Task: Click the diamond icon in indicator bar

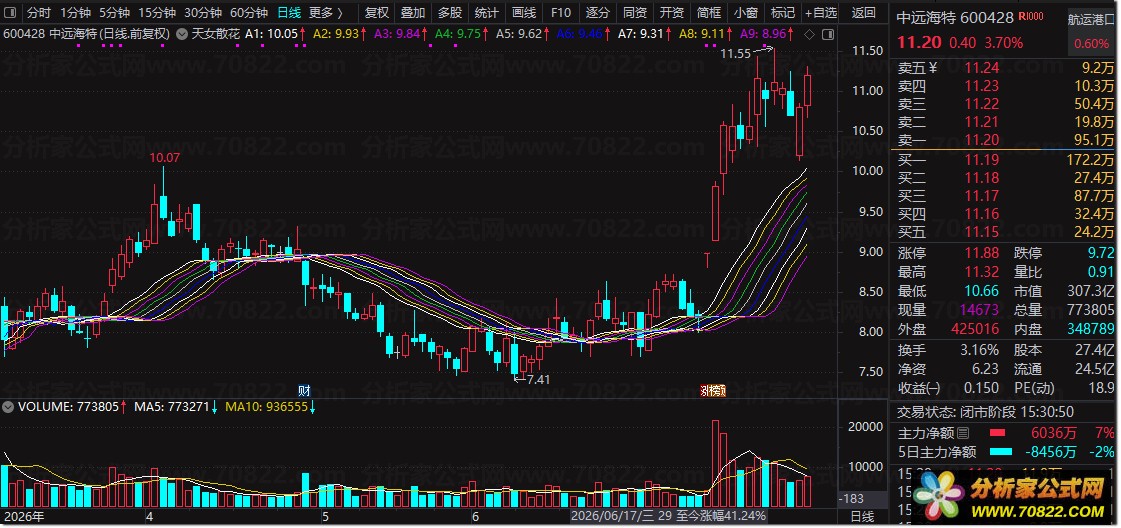Action: 810,34
